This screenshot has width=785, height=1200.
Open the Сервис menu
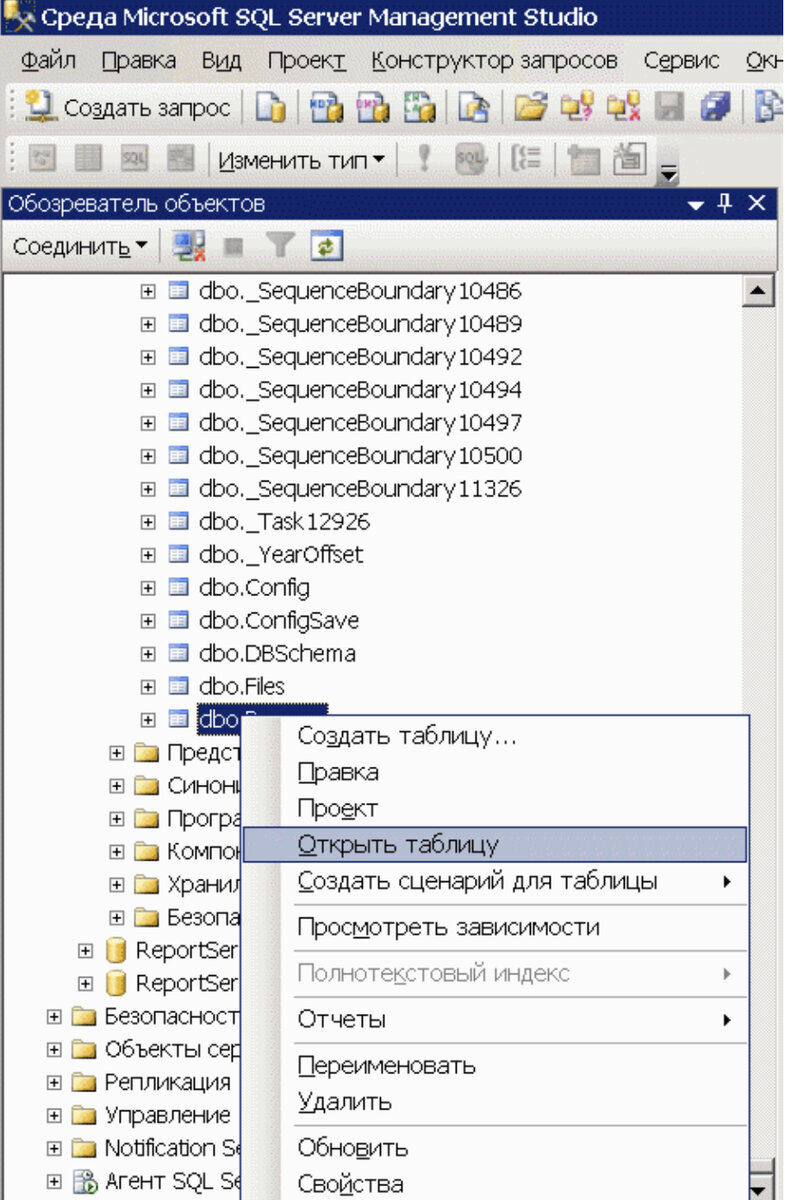[681, 61]
